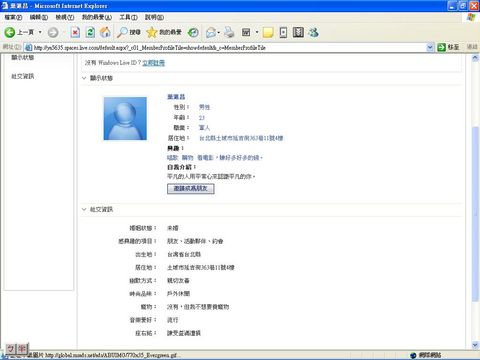Click the 立即註冊 sign-up link
Viewport: 480px width, 360px height.
click(153, 63)
